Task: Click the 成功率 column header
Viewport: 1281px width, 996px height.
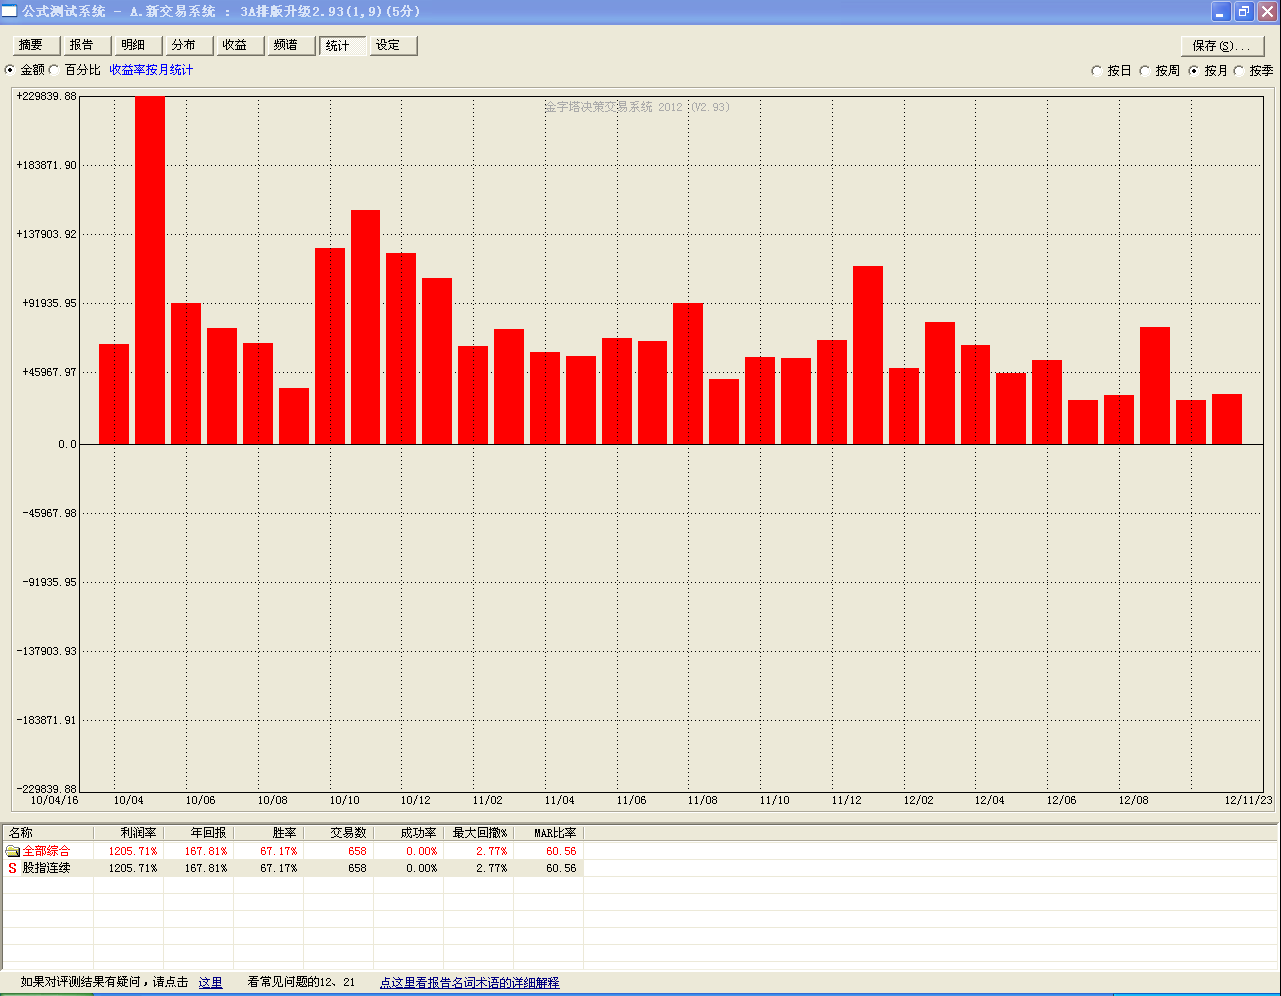Action: click(x=408, y=833)
